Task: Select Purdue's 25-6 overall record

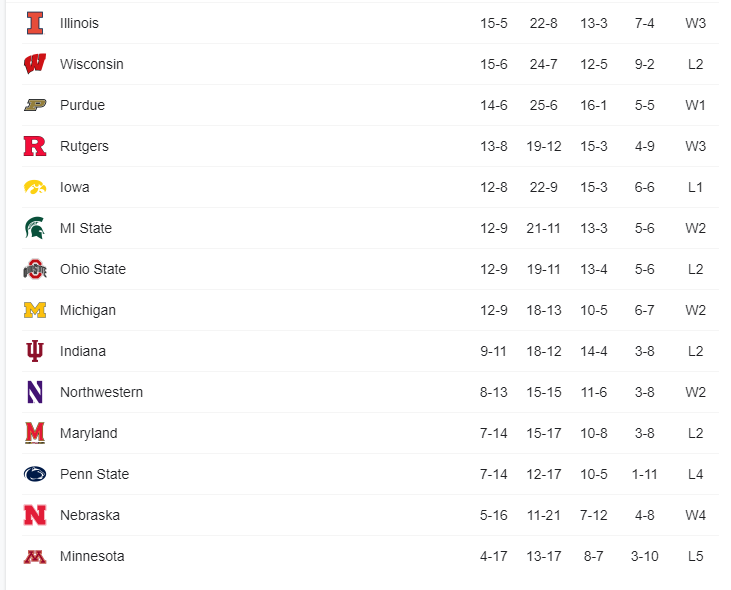Action: point(544,105)
